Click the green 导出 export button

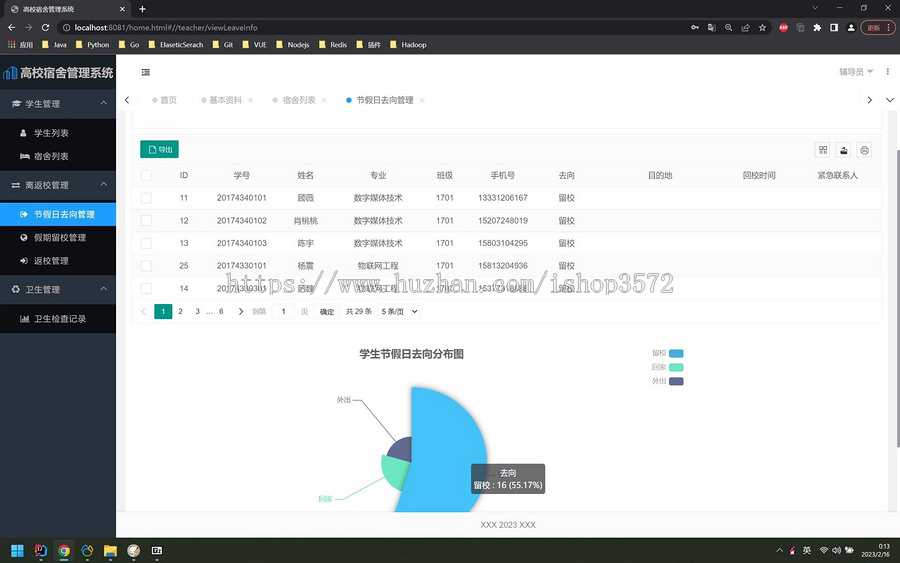point(160,149)
